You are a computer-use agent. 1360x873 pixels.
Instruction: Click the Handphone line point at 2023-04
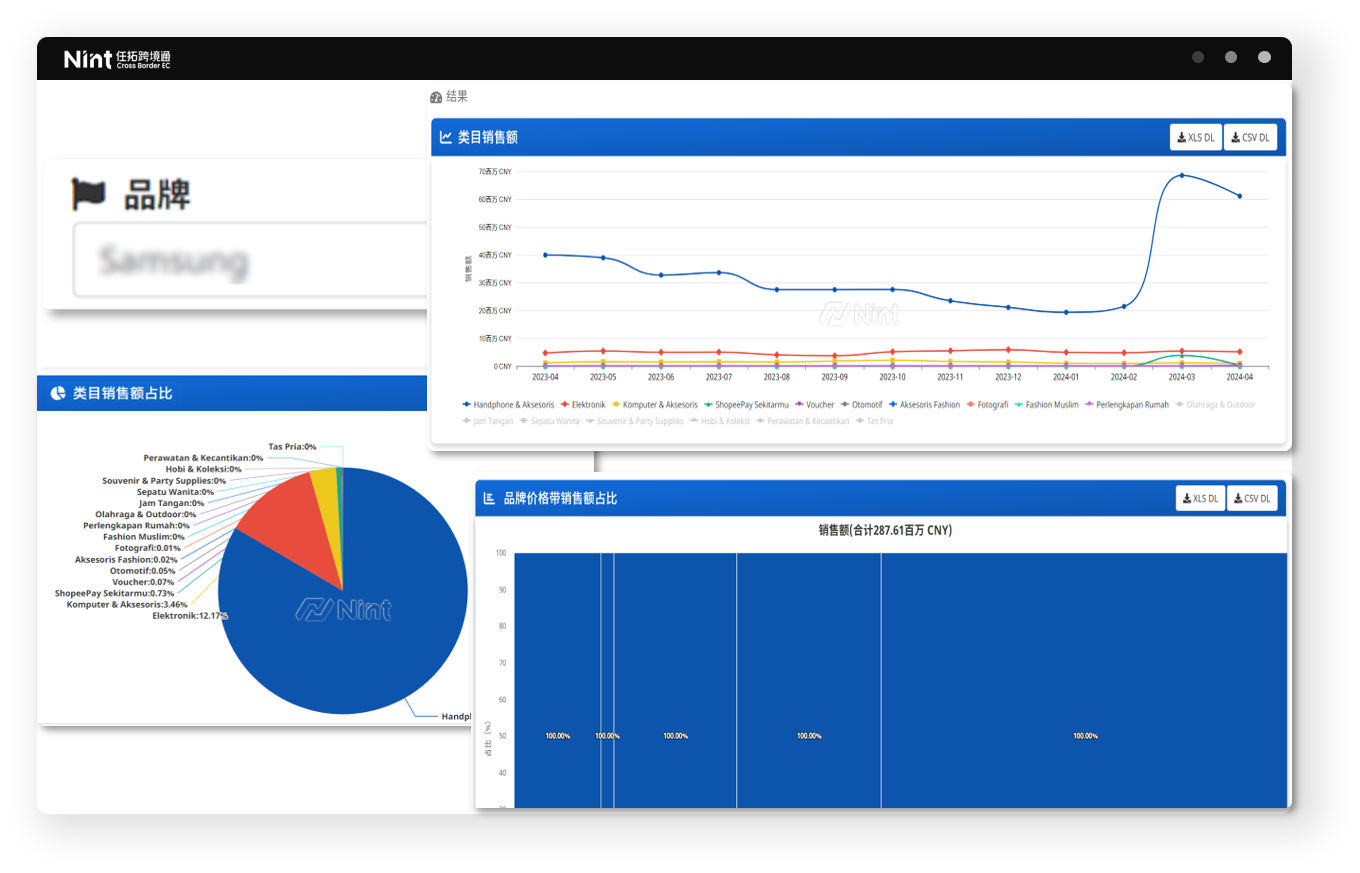point(545,255)
